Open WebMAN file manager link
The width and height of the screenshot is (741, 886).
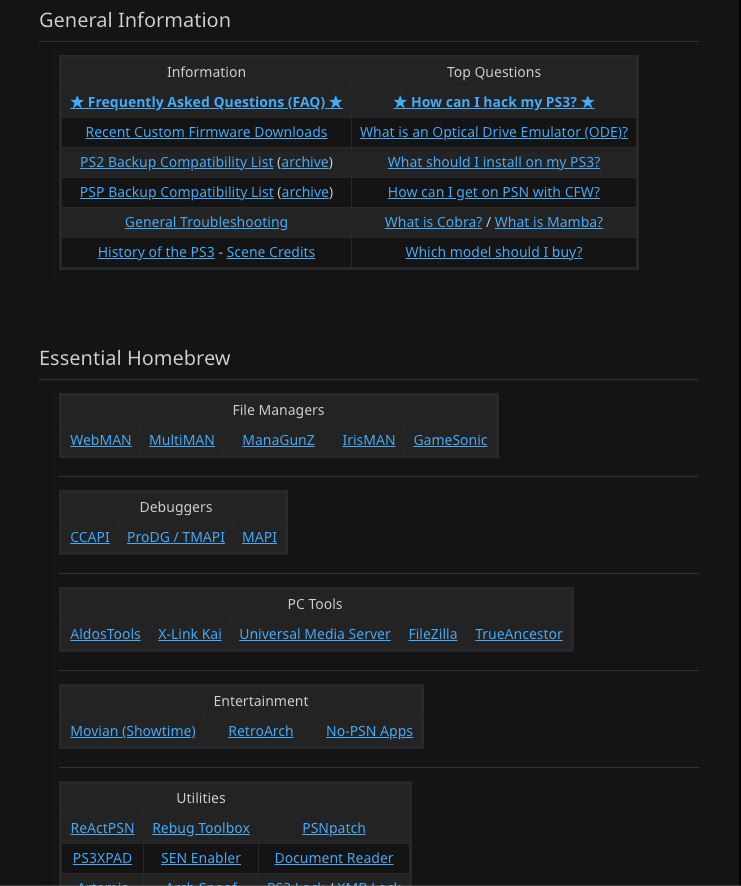coord(101,440)
